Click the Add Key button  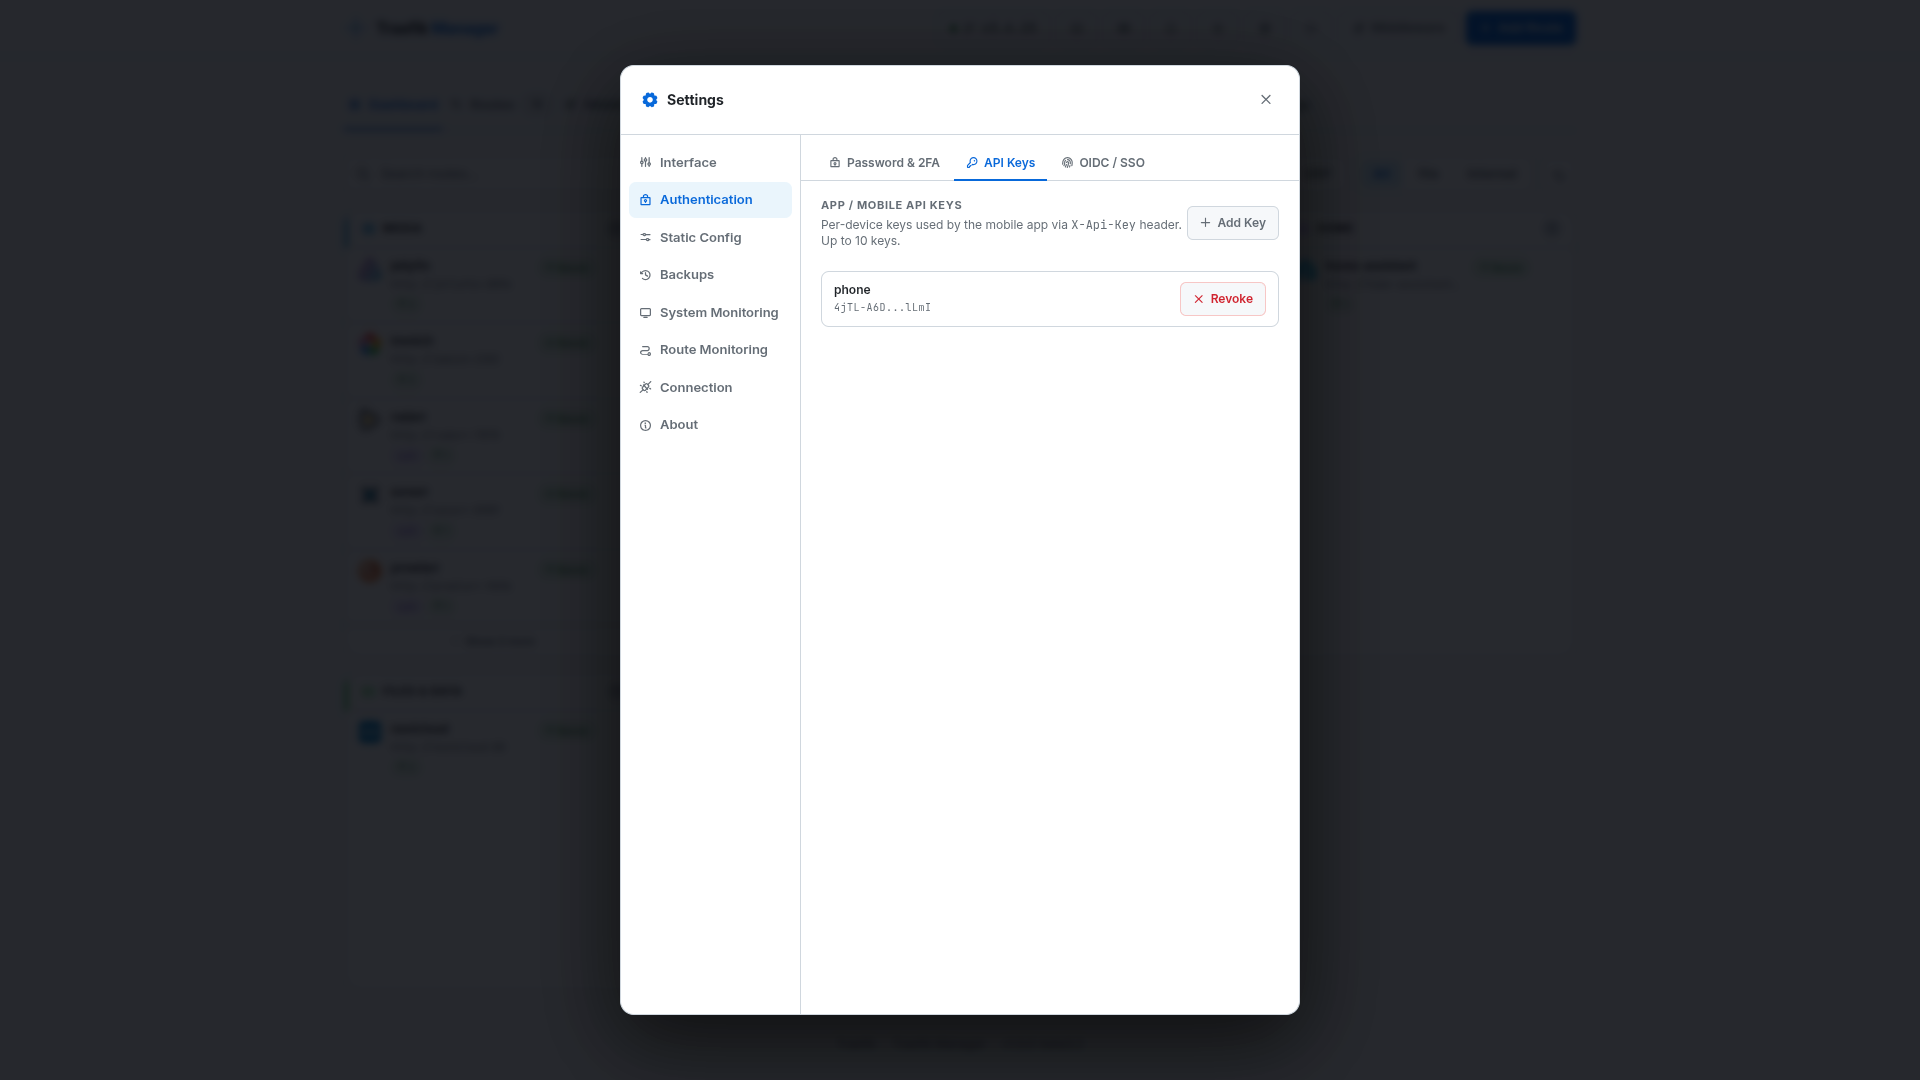tap(1232, 223)
